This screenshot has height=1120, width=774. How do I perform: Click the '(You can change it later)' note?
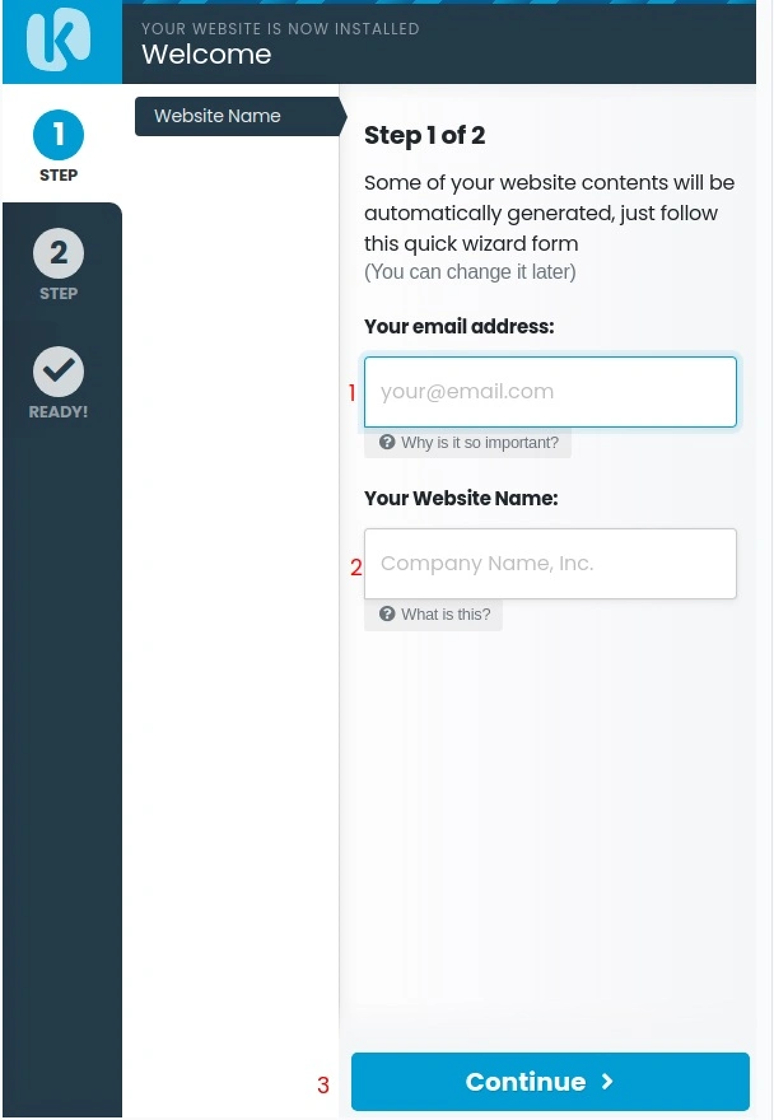click(470, 272)
